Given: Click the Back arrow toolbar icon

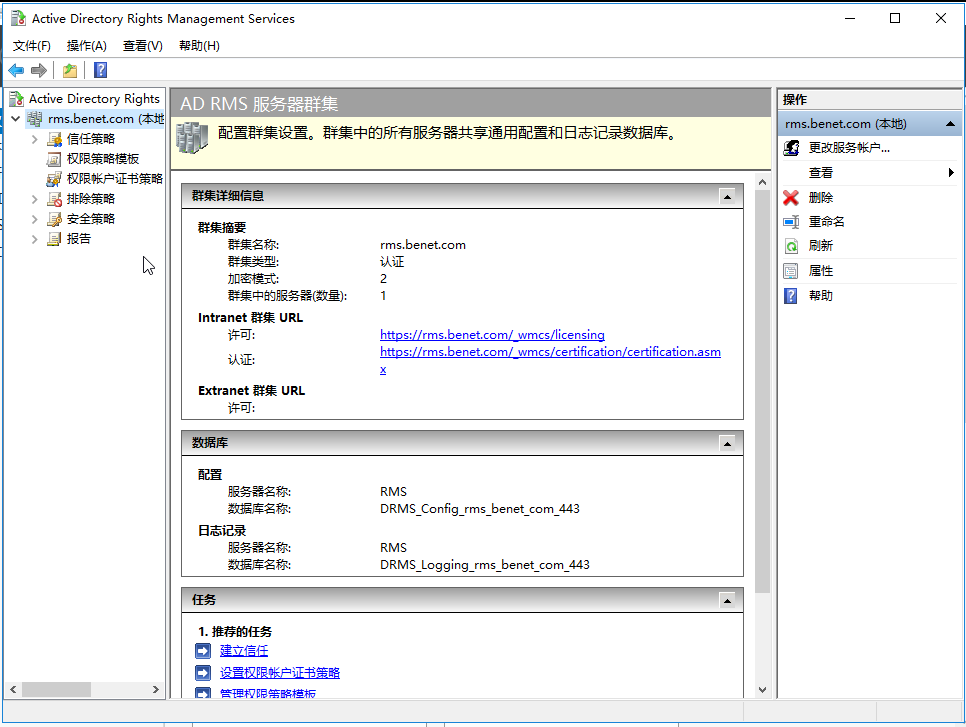Looking at the screenshot, I should (16, 70).
